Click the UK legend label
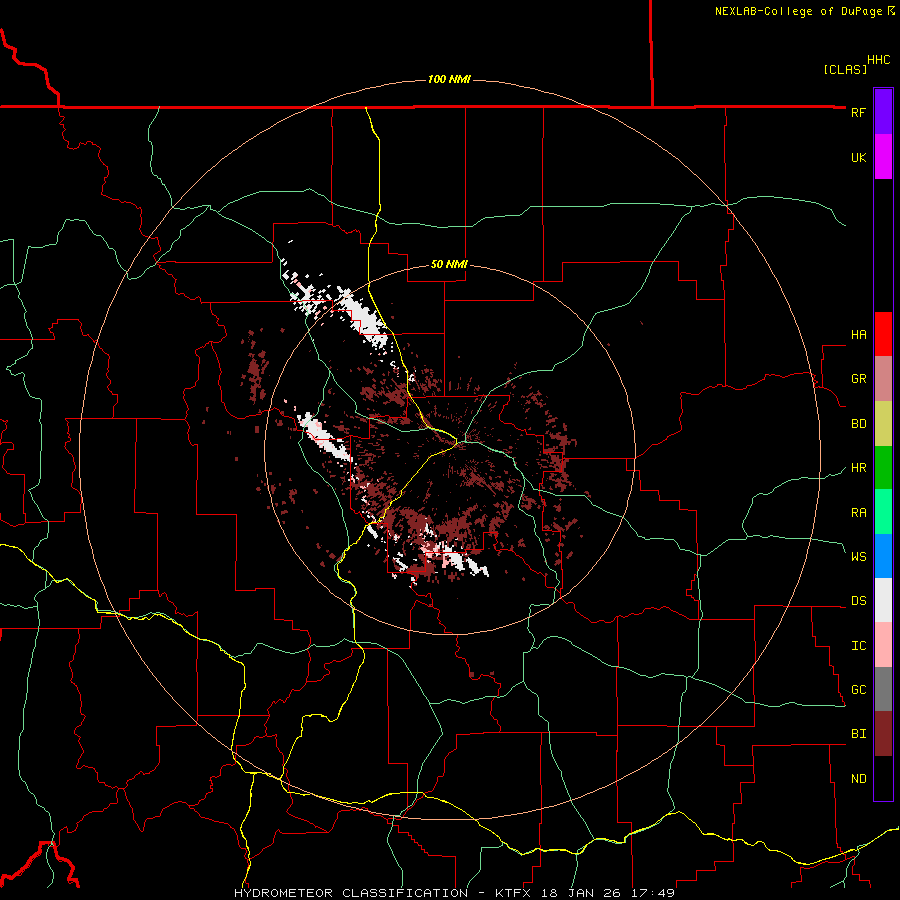The width and height of the screenshot is (900, 900). 858,157
